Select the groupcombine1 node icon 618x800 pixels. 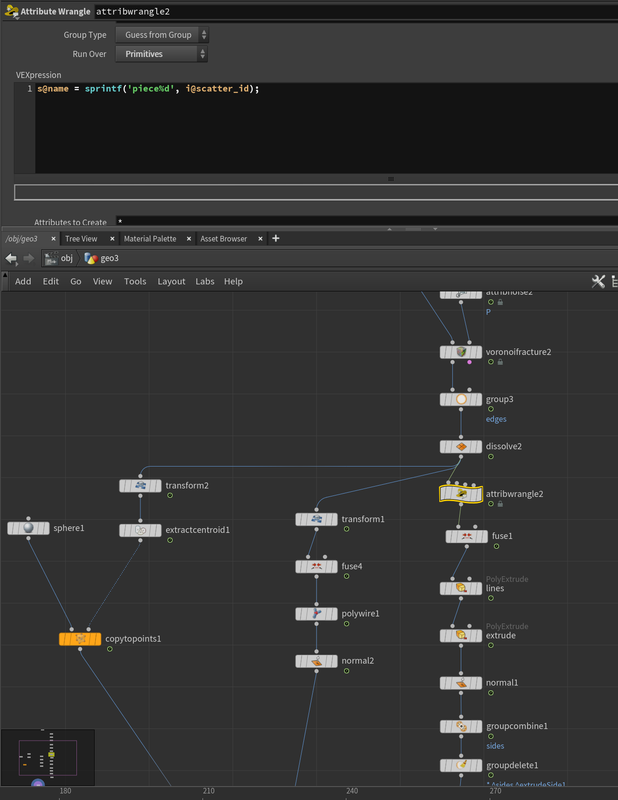pos(461,726)
